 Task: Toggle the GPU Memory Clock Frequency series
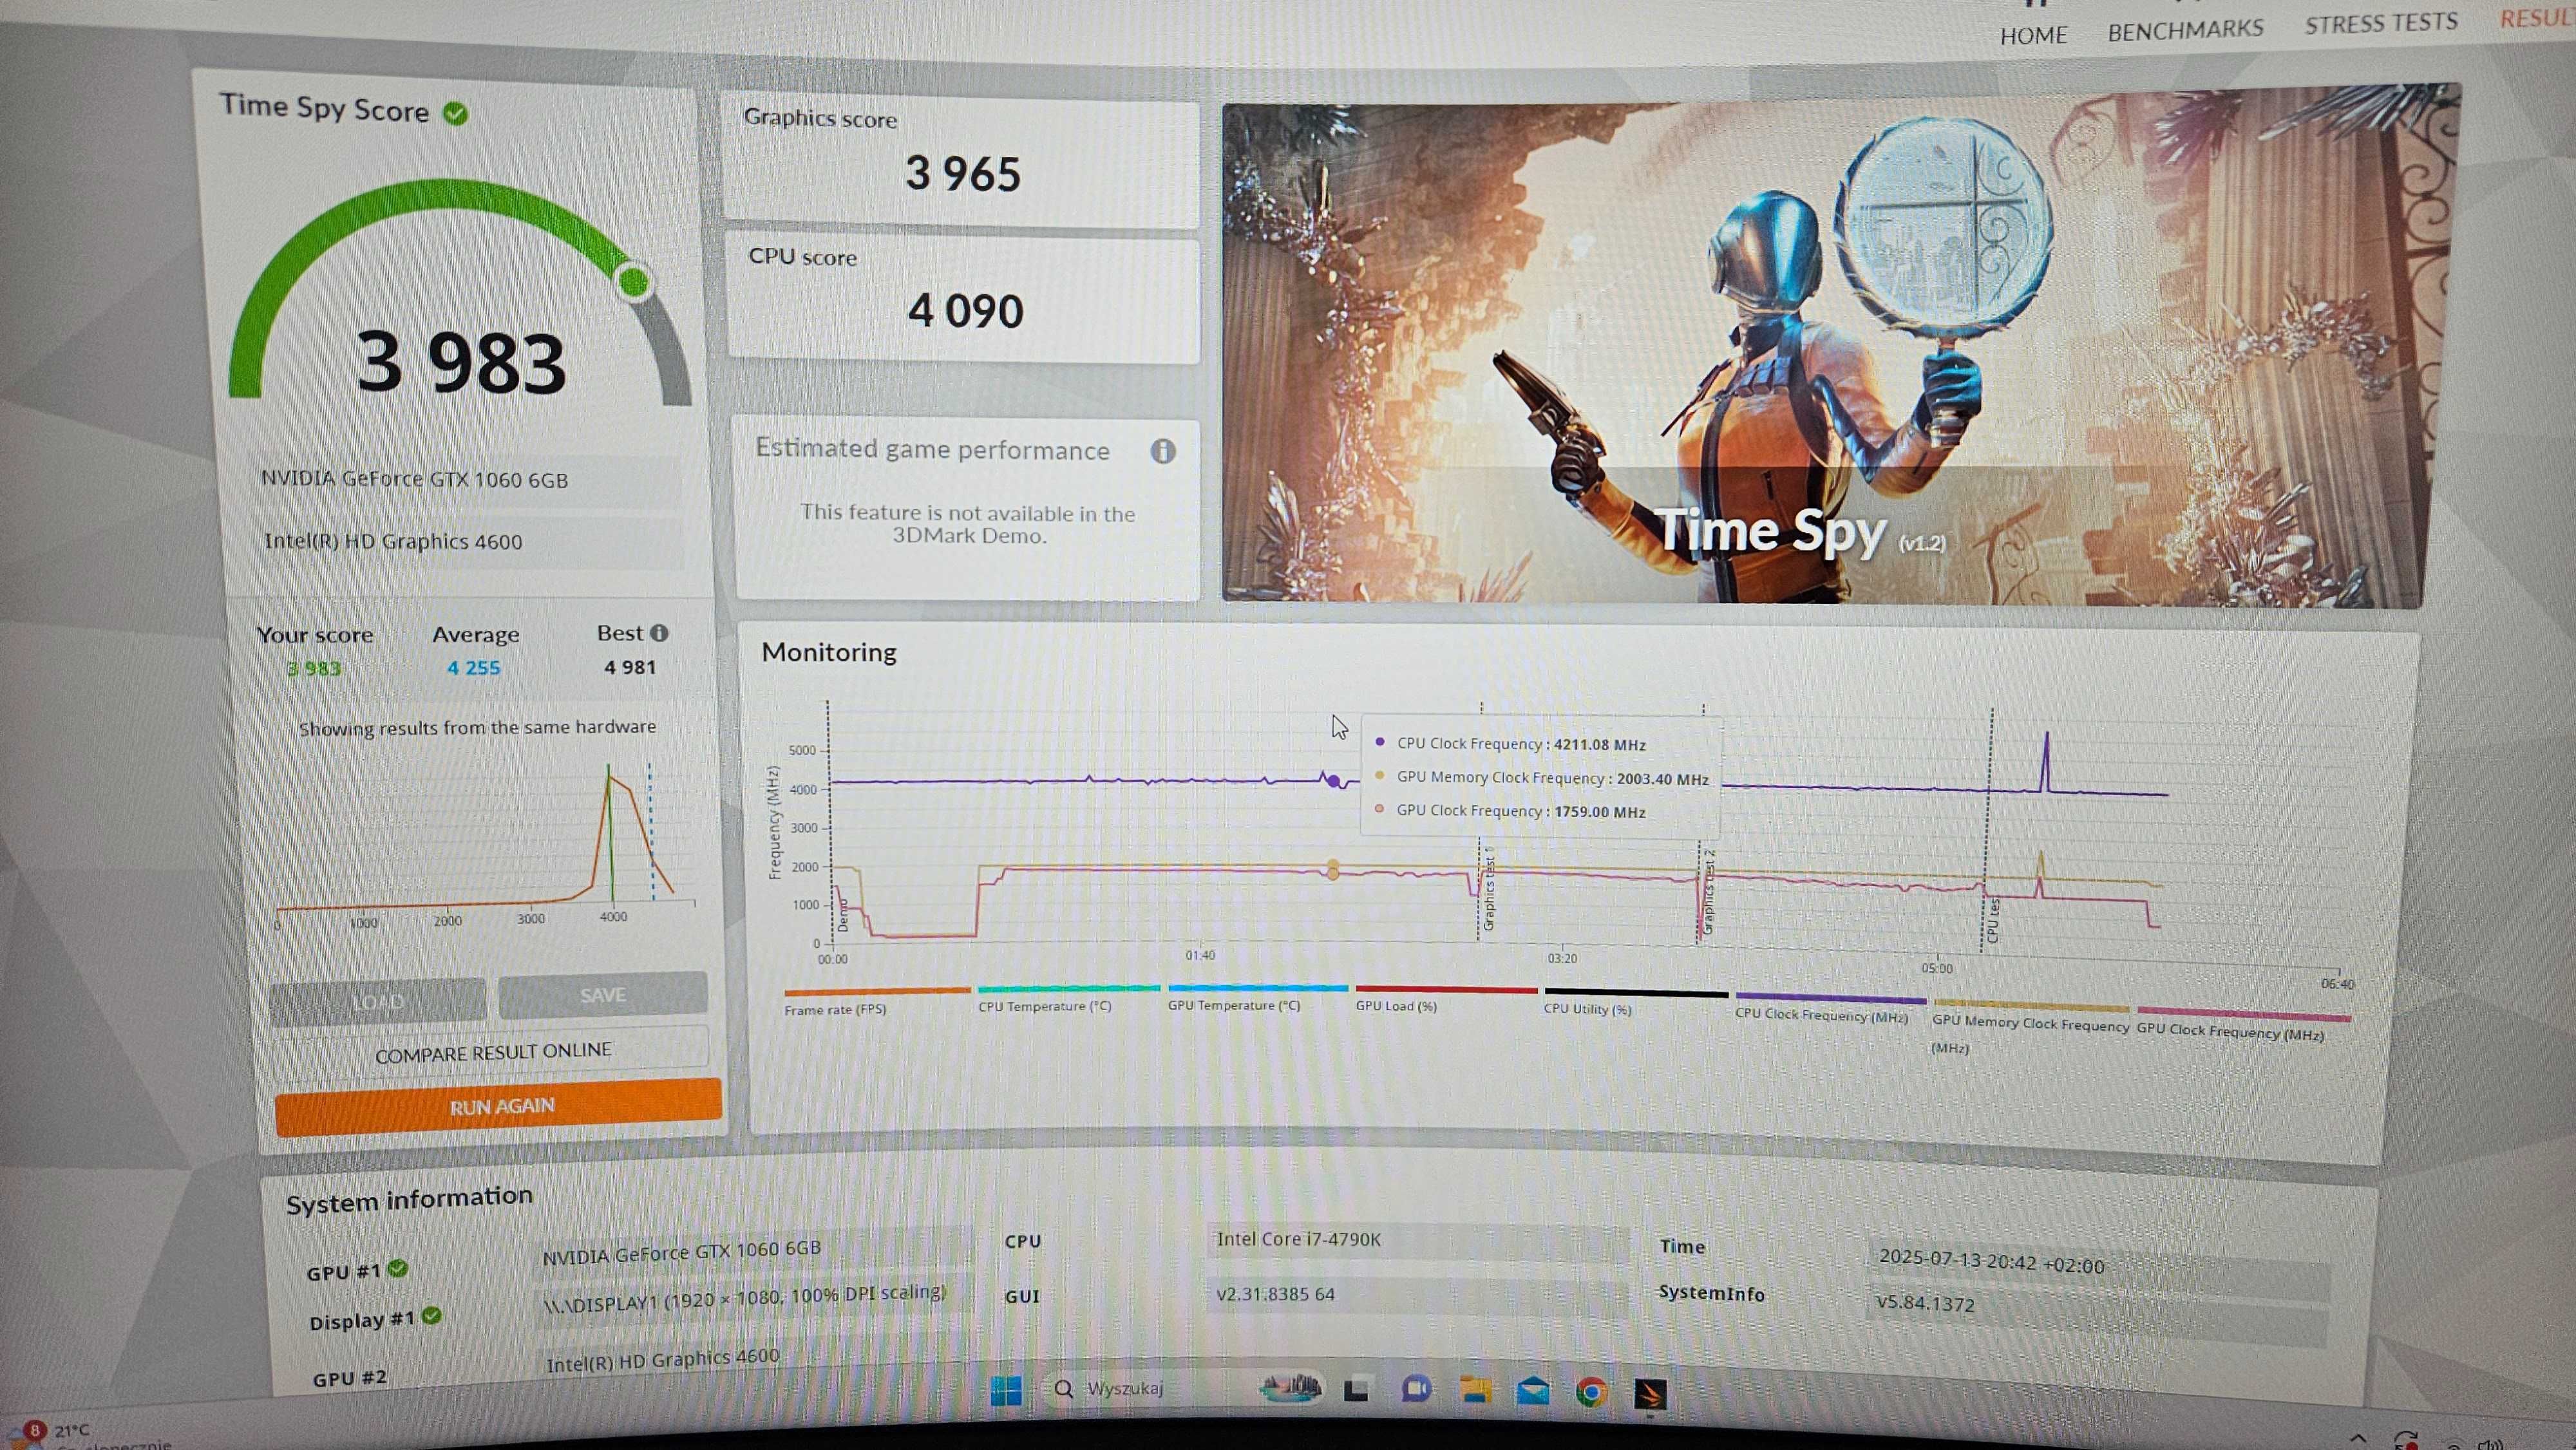pos(2030,1027)
